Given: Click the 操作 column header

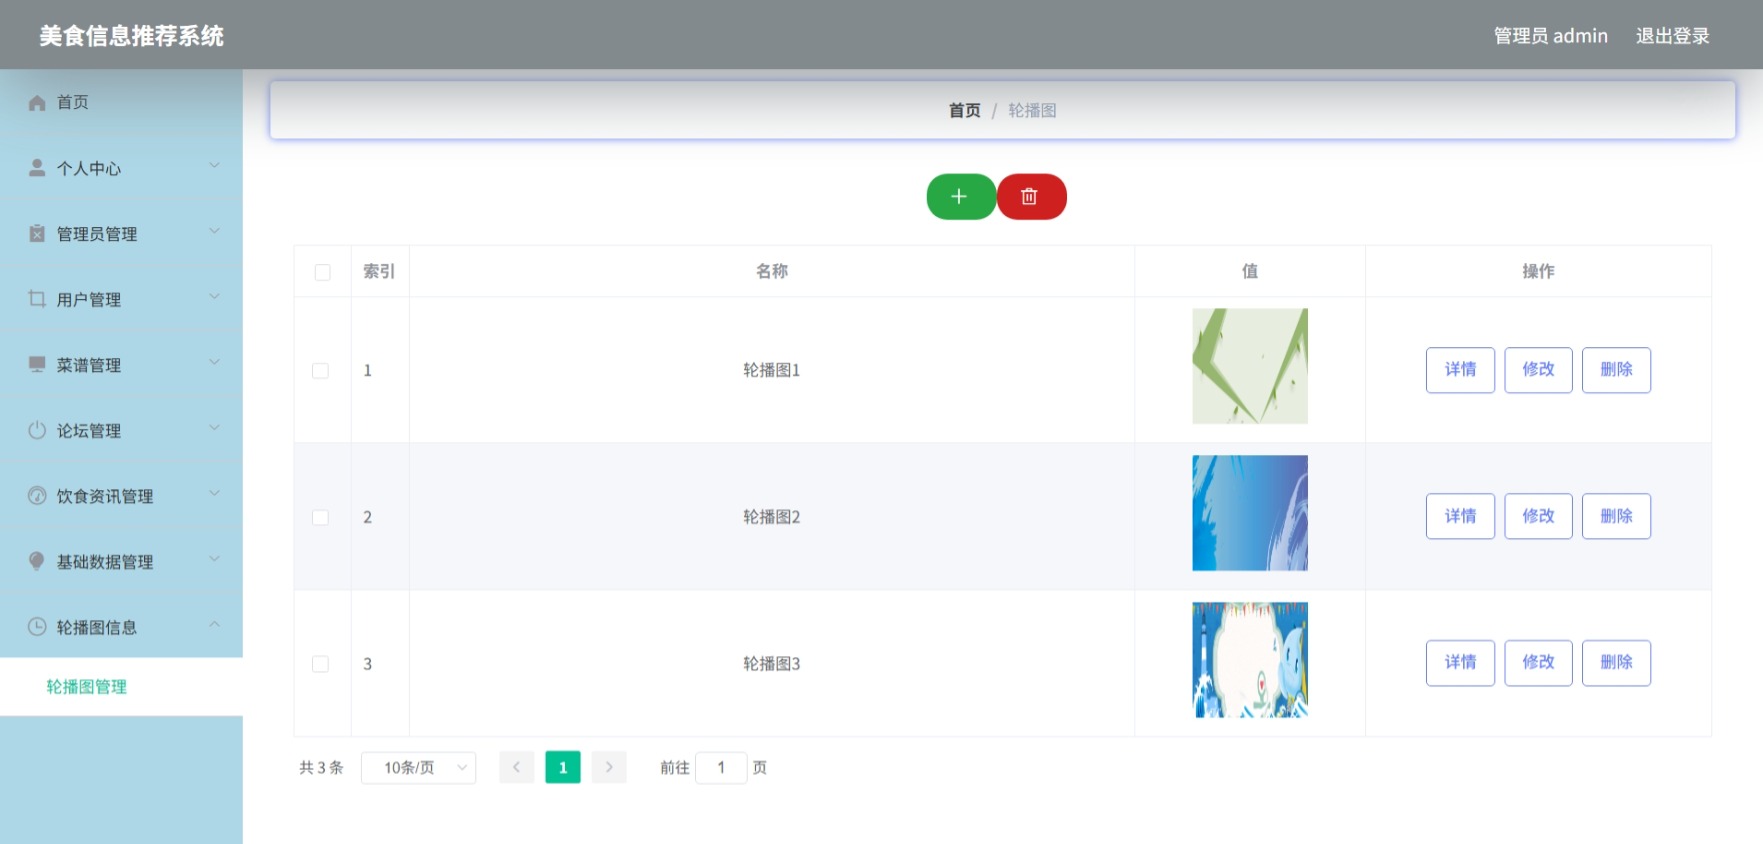Looking at the screenshot, I should pyautogui.click(x=1538, y=271).
